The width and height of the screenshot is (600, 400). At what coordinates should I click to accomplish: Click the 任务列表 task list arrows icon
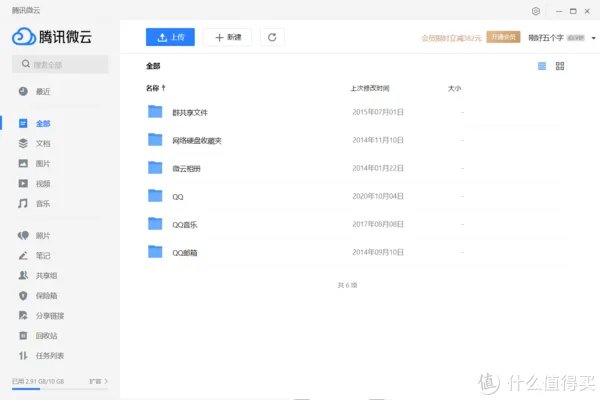(23, 356)
